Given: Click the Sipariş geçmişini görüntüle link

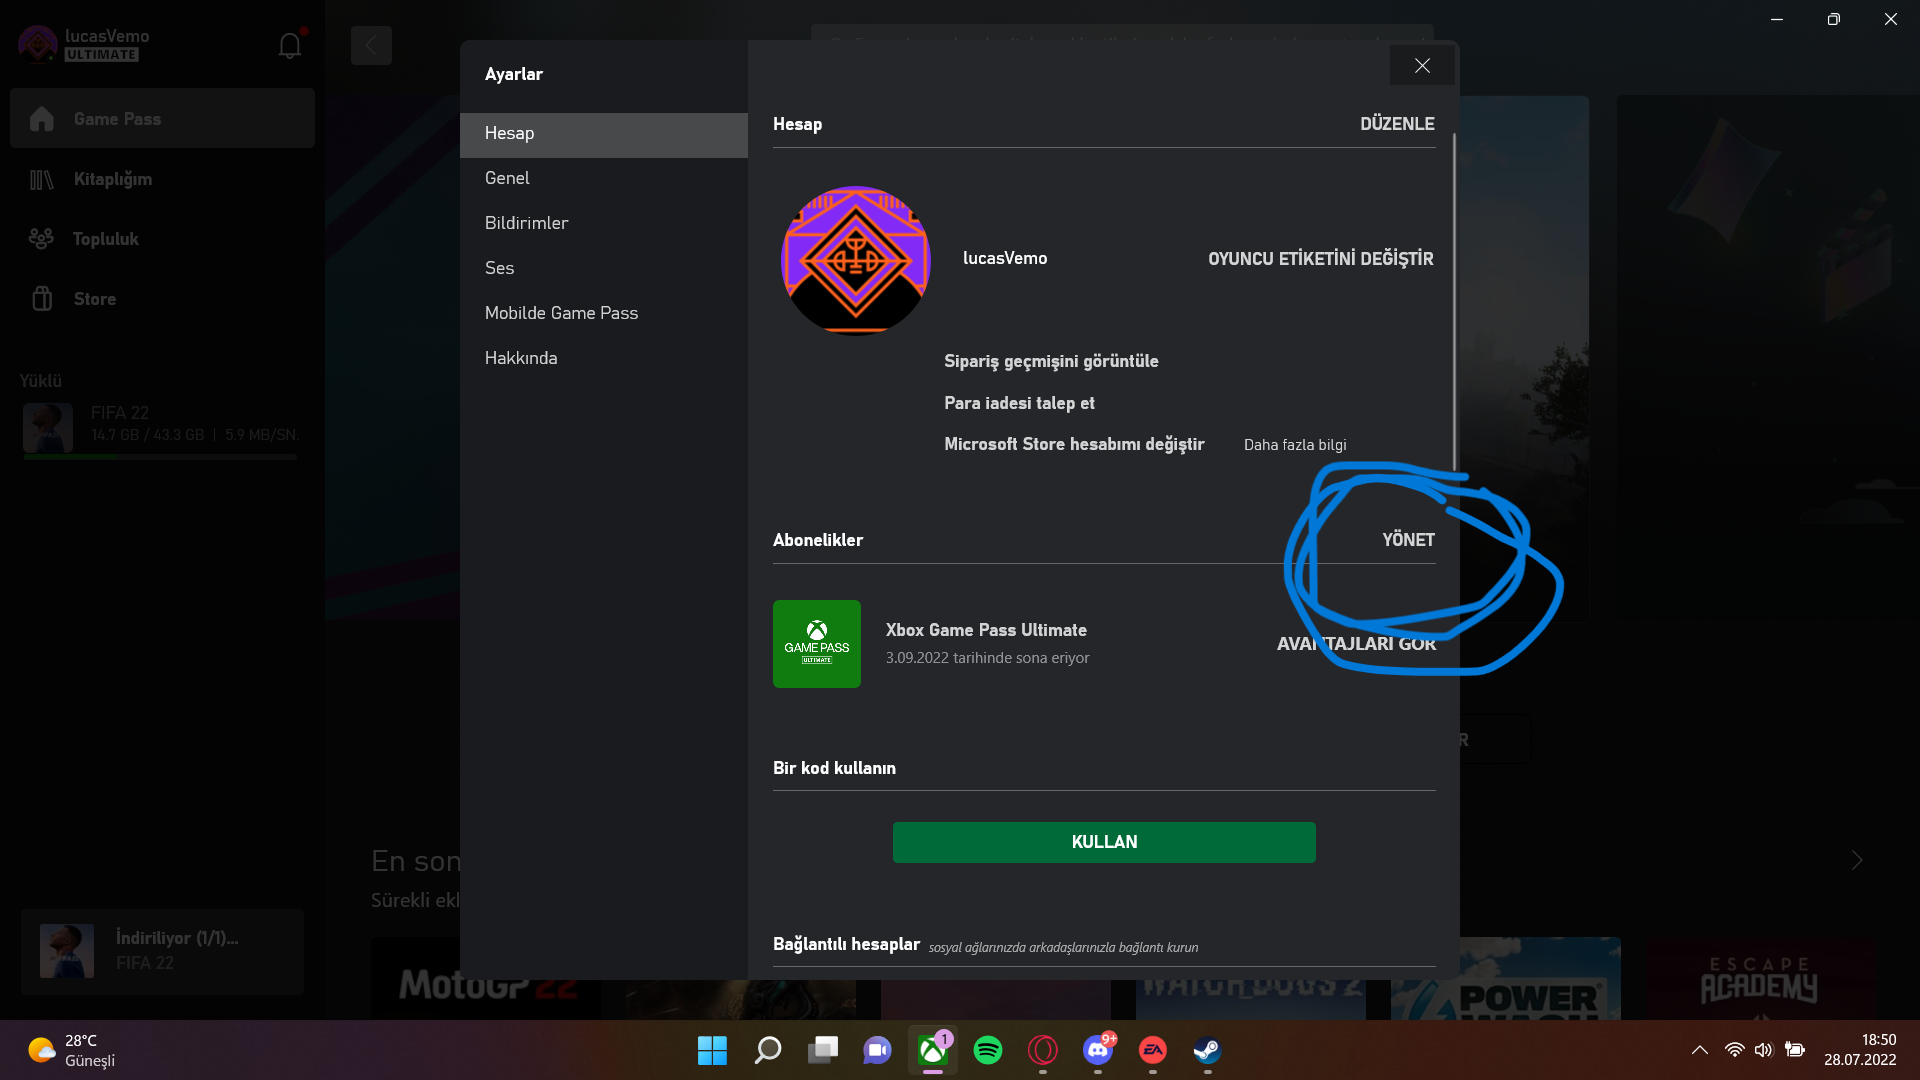Looking at the screenshot, I should (1050, 361).
